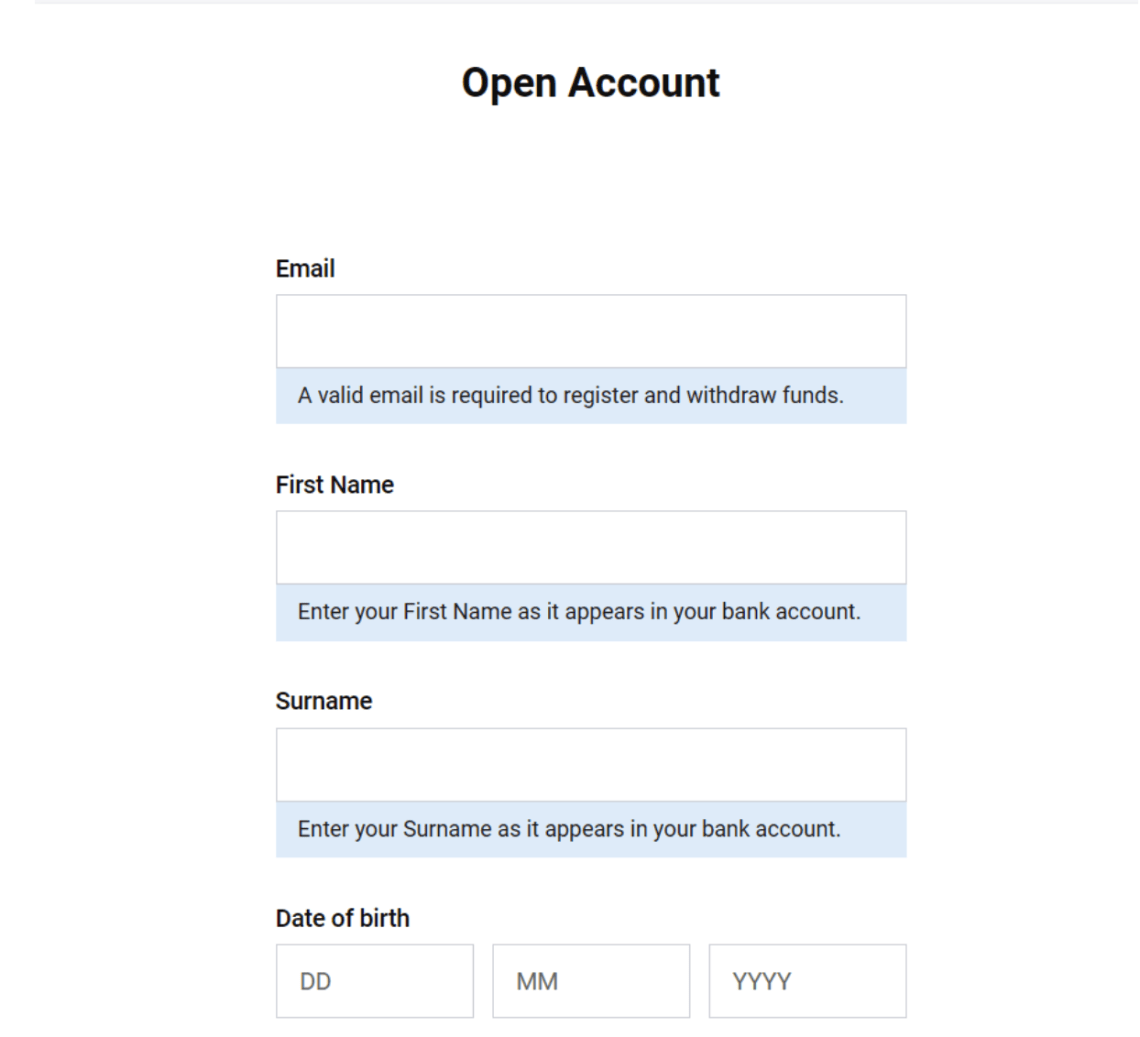Viewport: 1140px width, 1037px height.
Task: Focus the First Name text box
Action: [591, 547]
